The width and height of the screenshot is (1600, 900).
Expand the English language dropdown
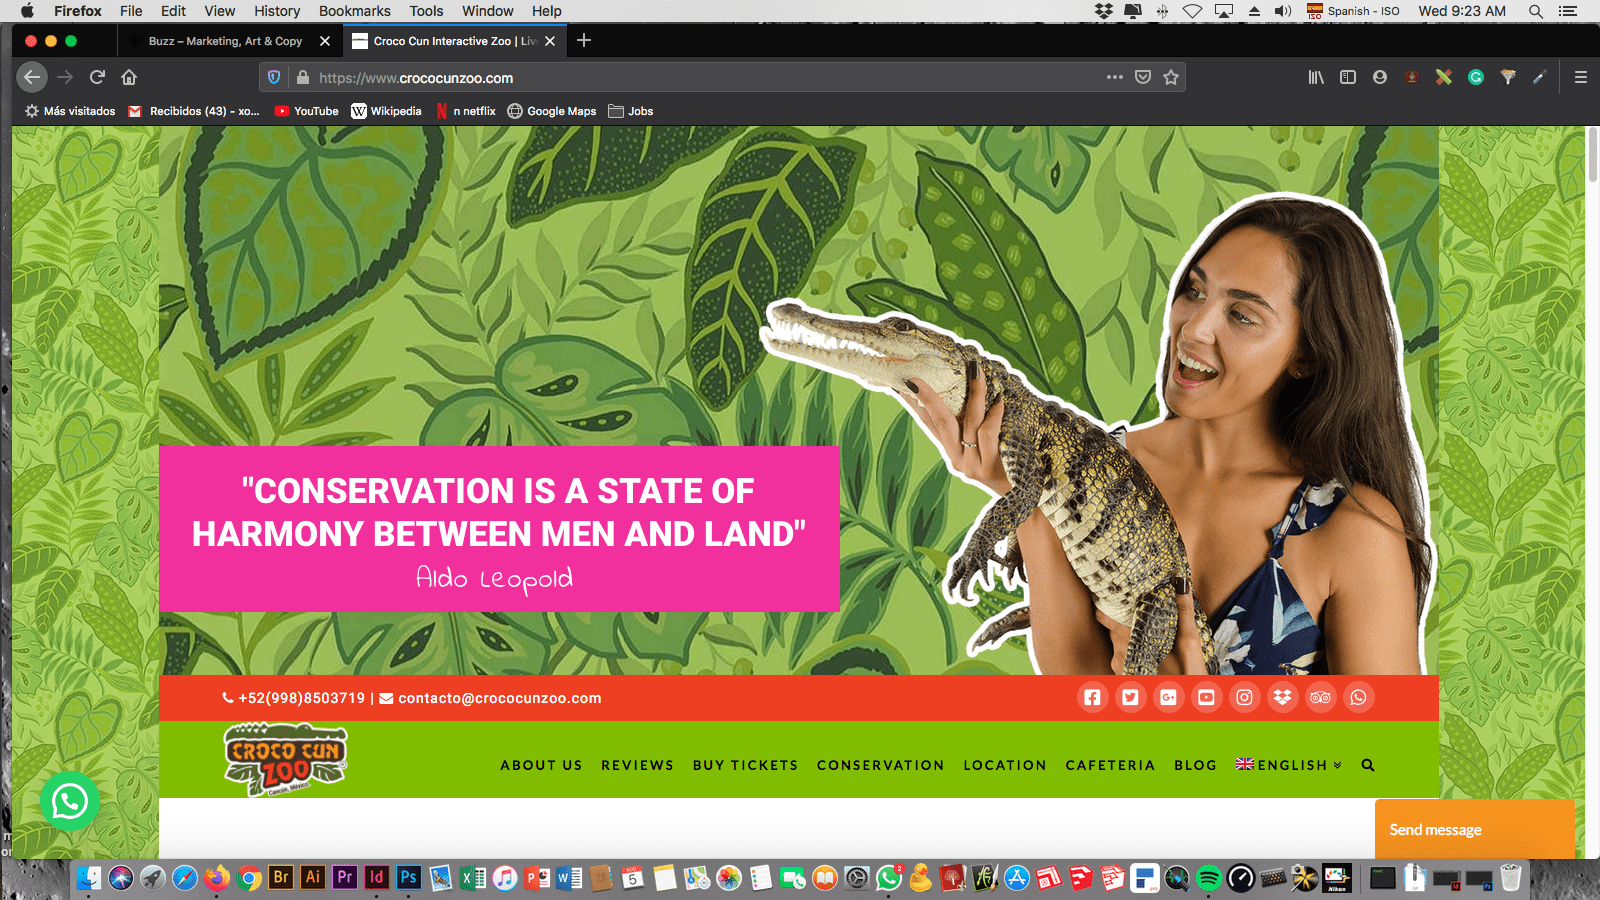click(1290, 766)
